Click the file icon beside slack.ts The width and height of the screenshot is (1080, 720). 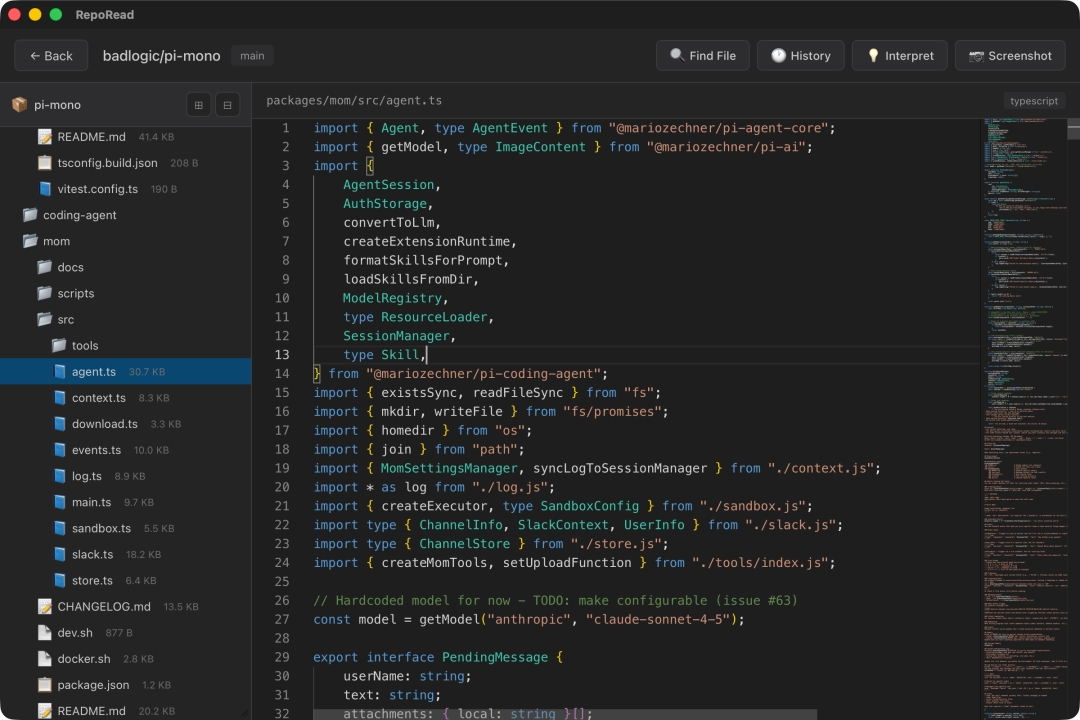click(x=60, y=554)
